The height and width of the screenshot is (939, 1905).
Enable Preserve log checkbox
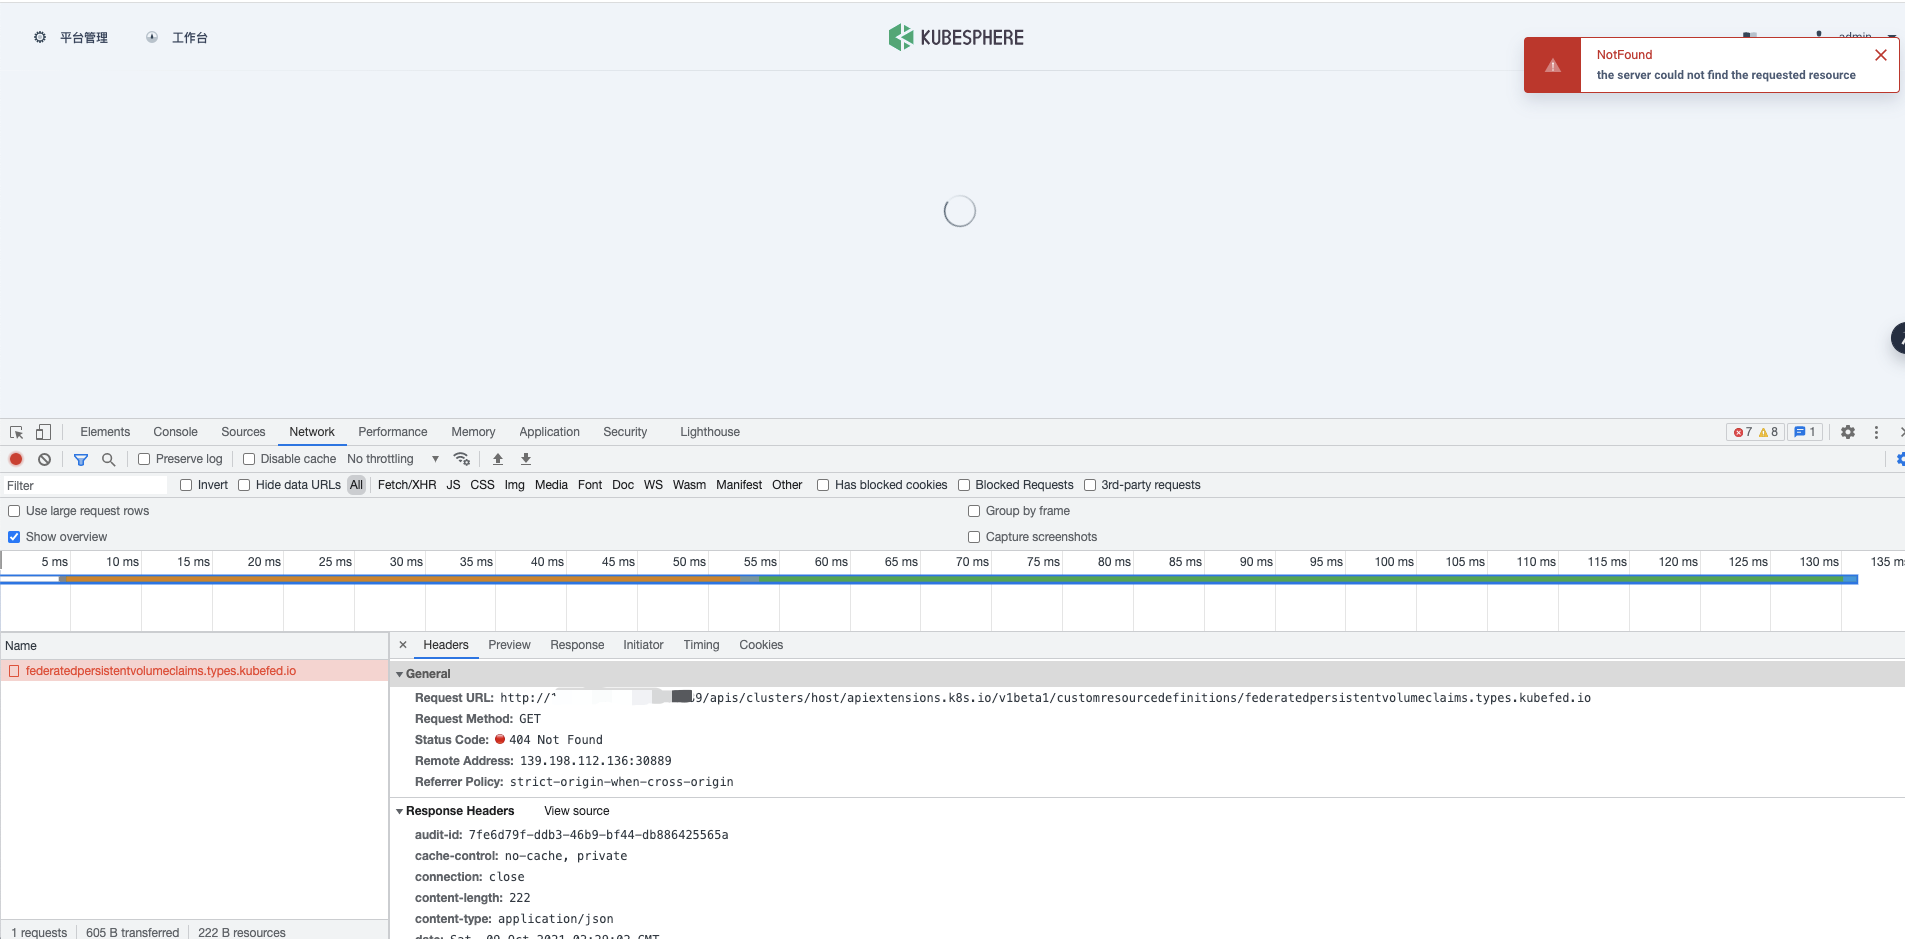coord(144,459)
